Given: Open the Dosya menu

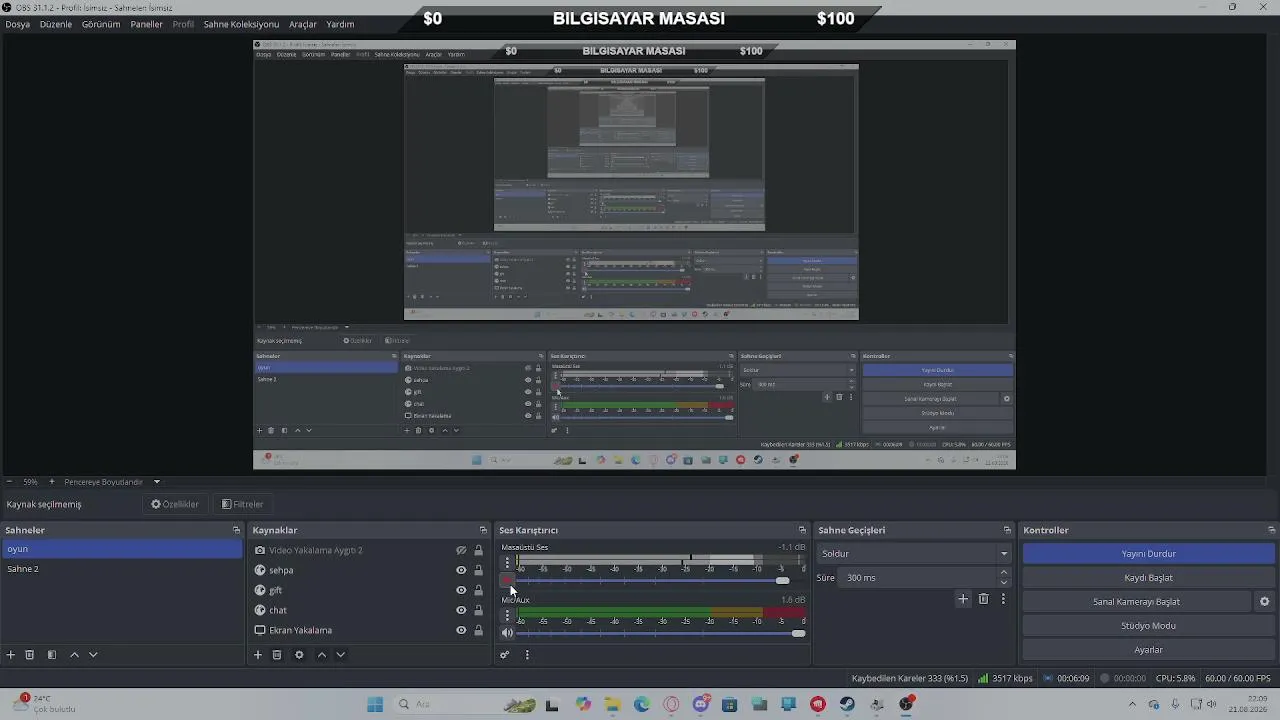Looking at the screenshot, I should (x=17, y=24).
